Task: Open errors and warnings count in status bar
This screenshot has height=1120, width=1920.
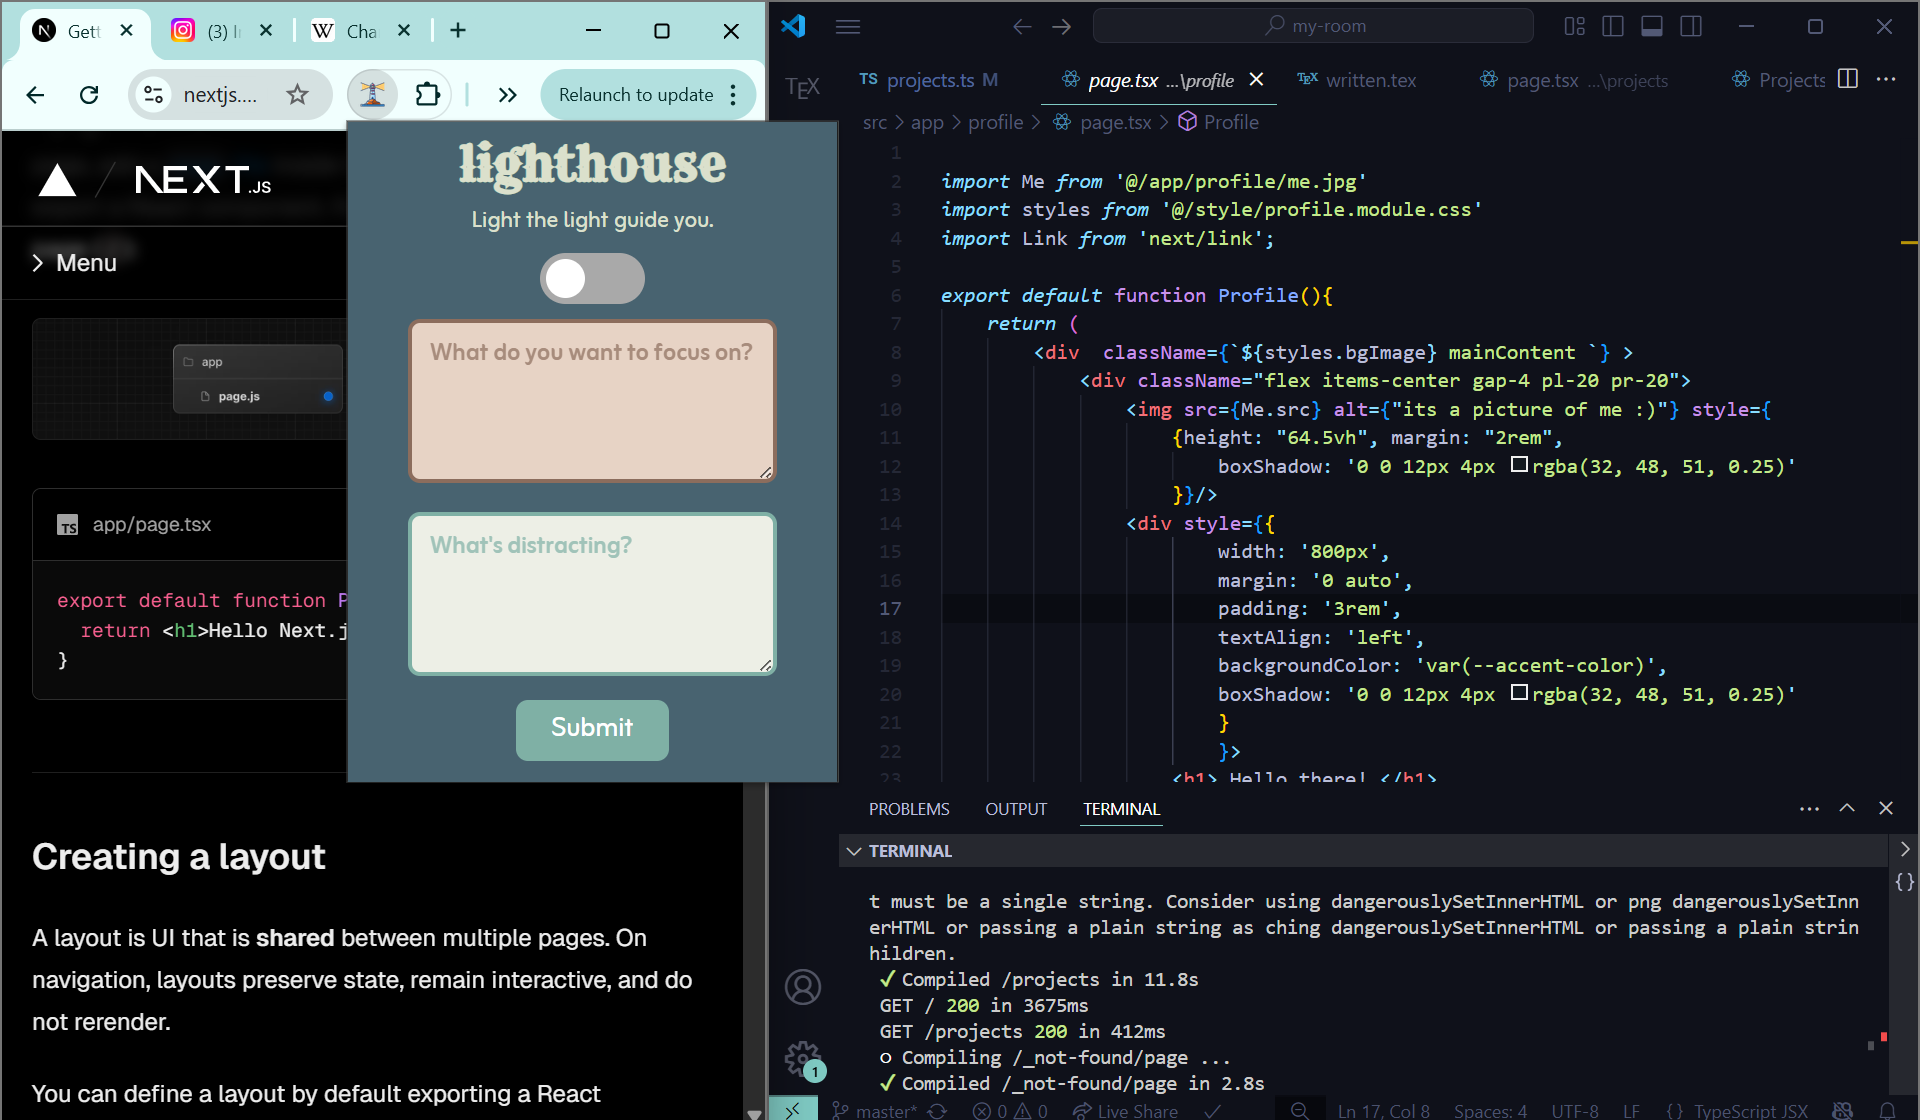Action: 1011,1111
